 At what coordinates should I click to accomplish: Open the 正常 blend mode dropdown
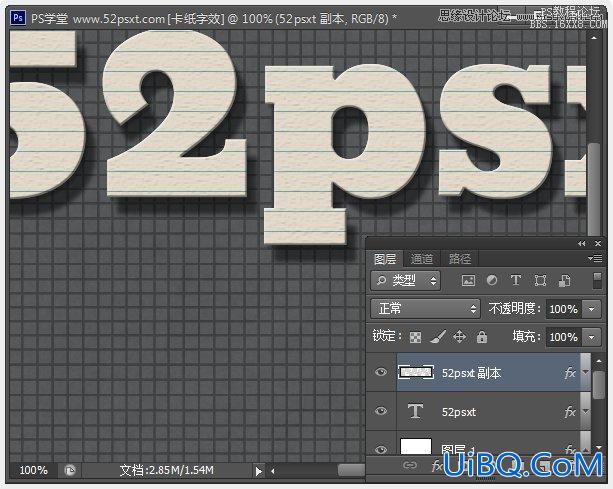click(x=425, y=309)
